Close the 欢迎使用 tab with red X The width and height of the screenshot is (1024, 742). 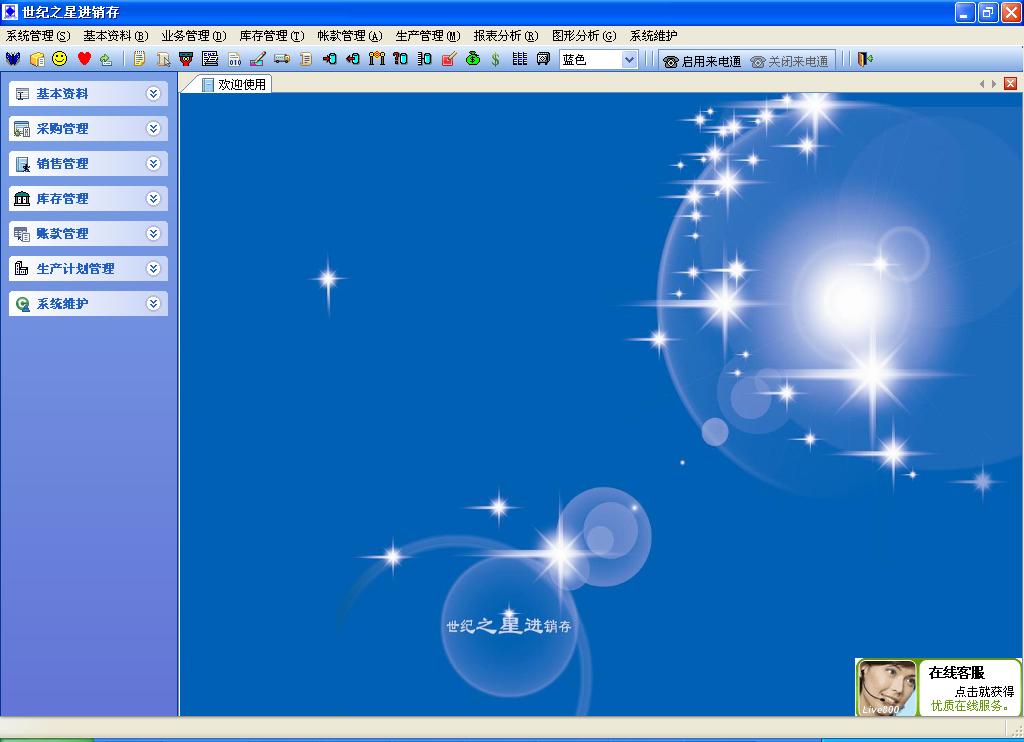click(x=1010, y=84)
